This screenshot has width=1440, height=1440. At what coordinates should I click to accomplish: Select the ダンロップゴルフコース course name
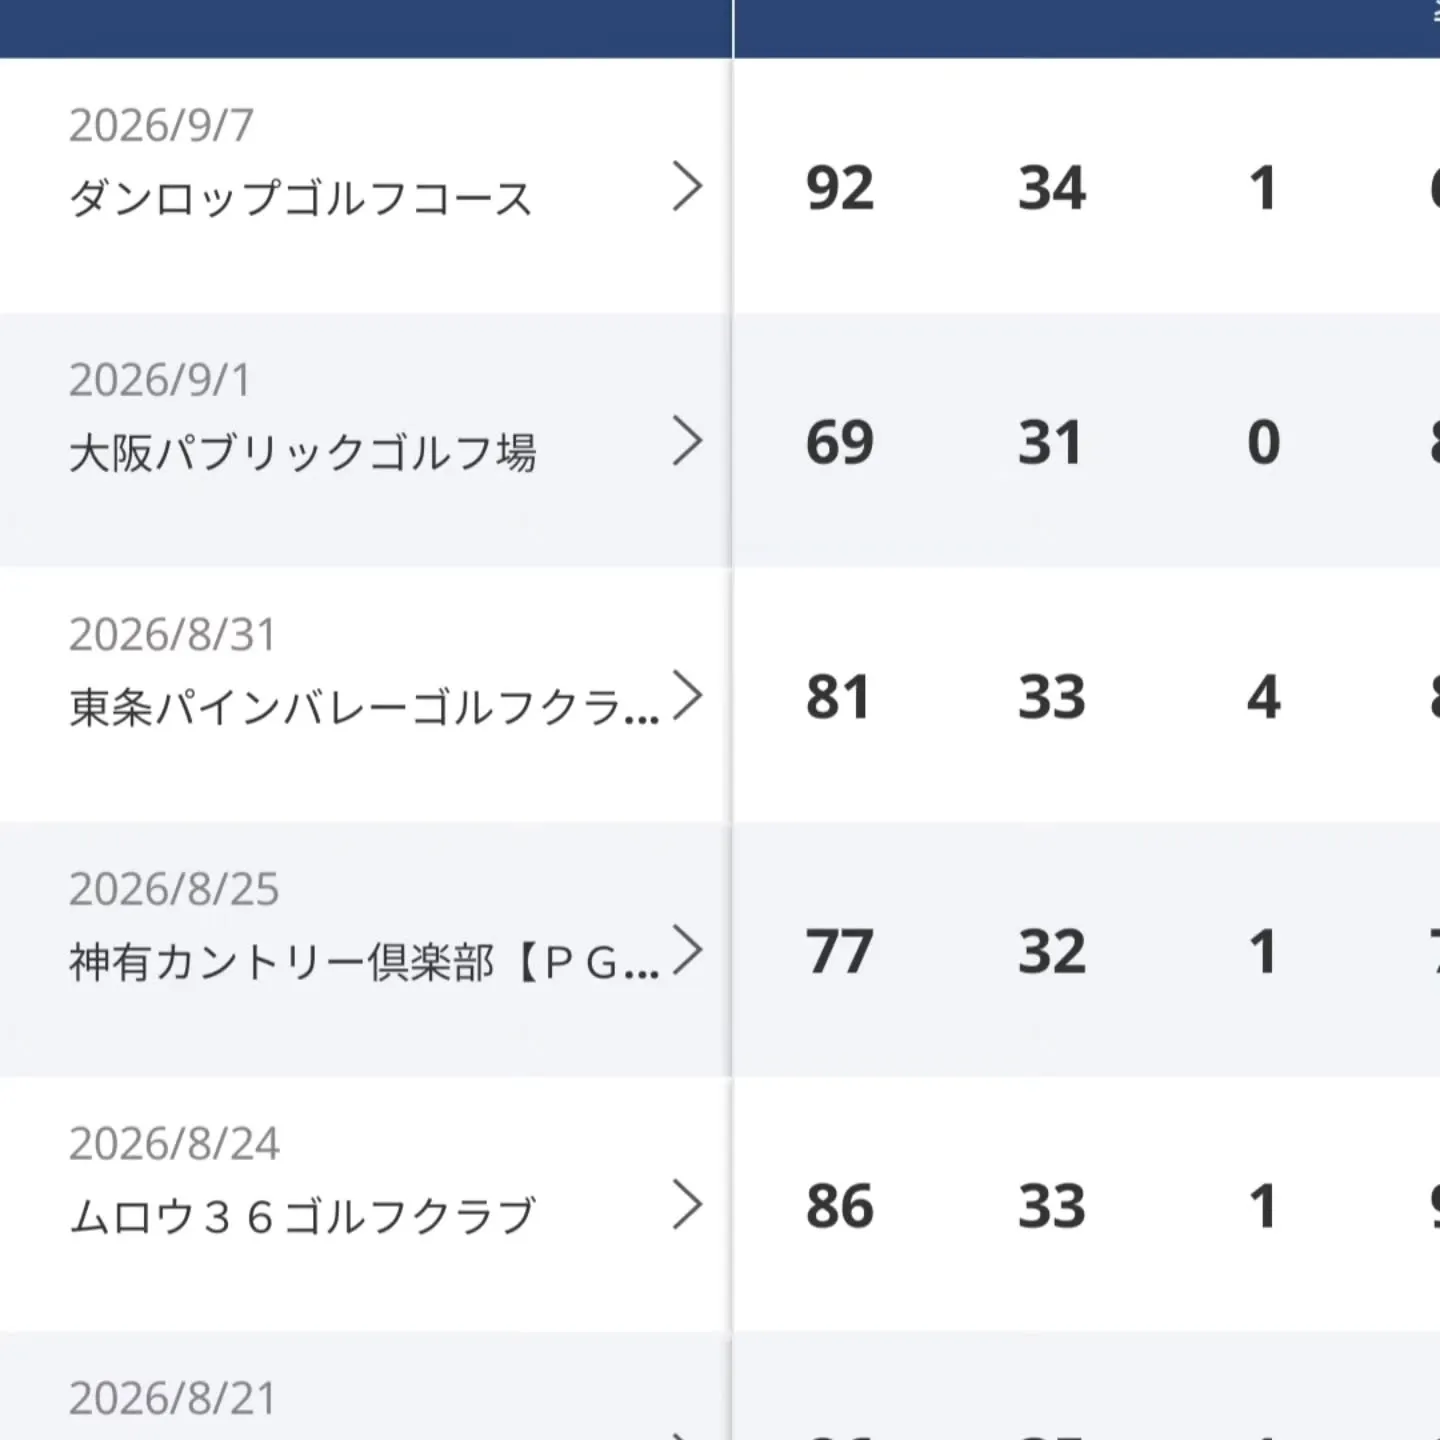(x=300, y=198)
